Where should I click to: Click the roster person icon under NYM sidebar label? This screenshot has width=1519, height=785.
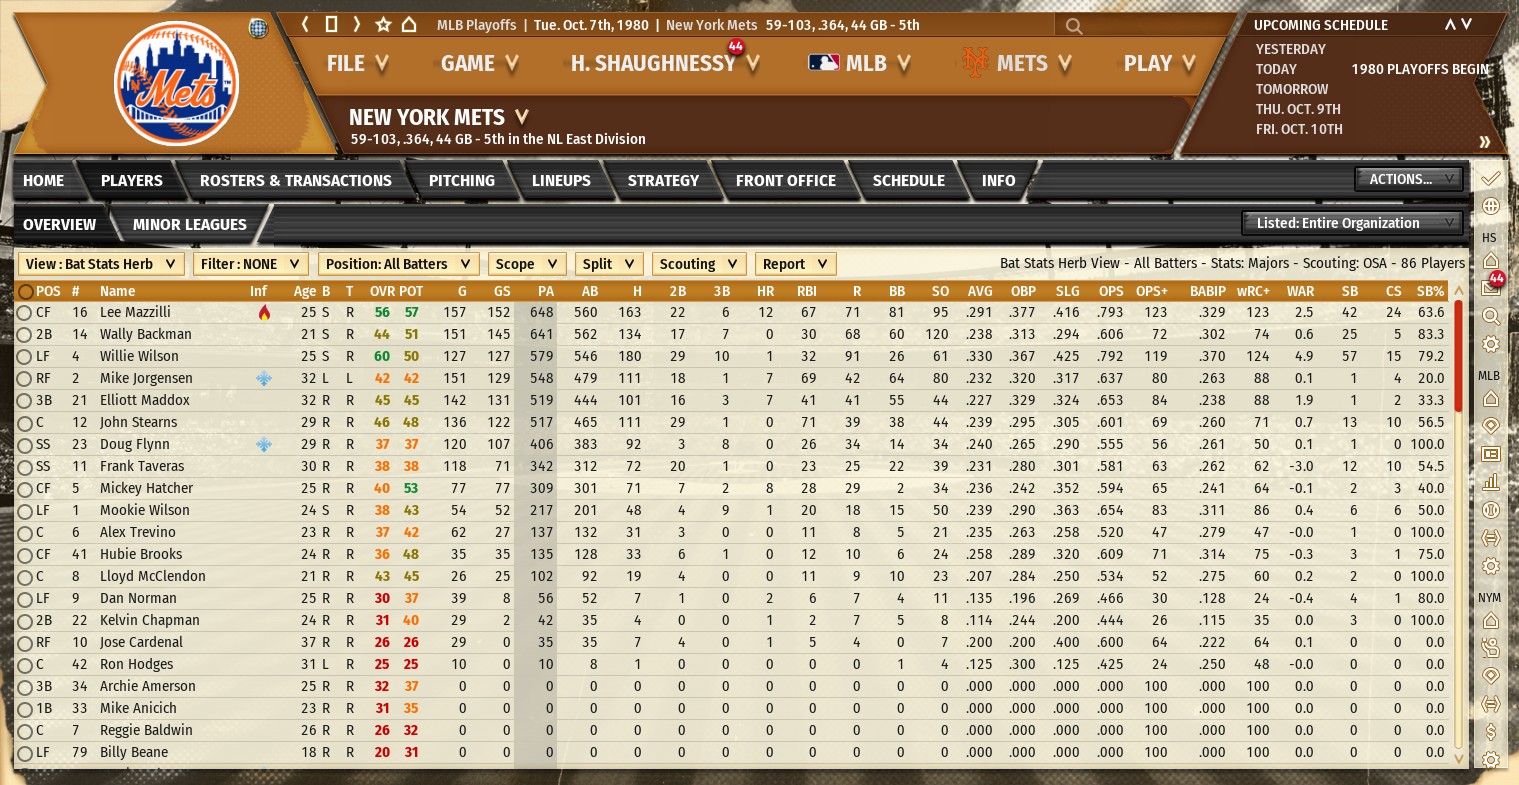pyautogui.click(x=1491, y=648)
